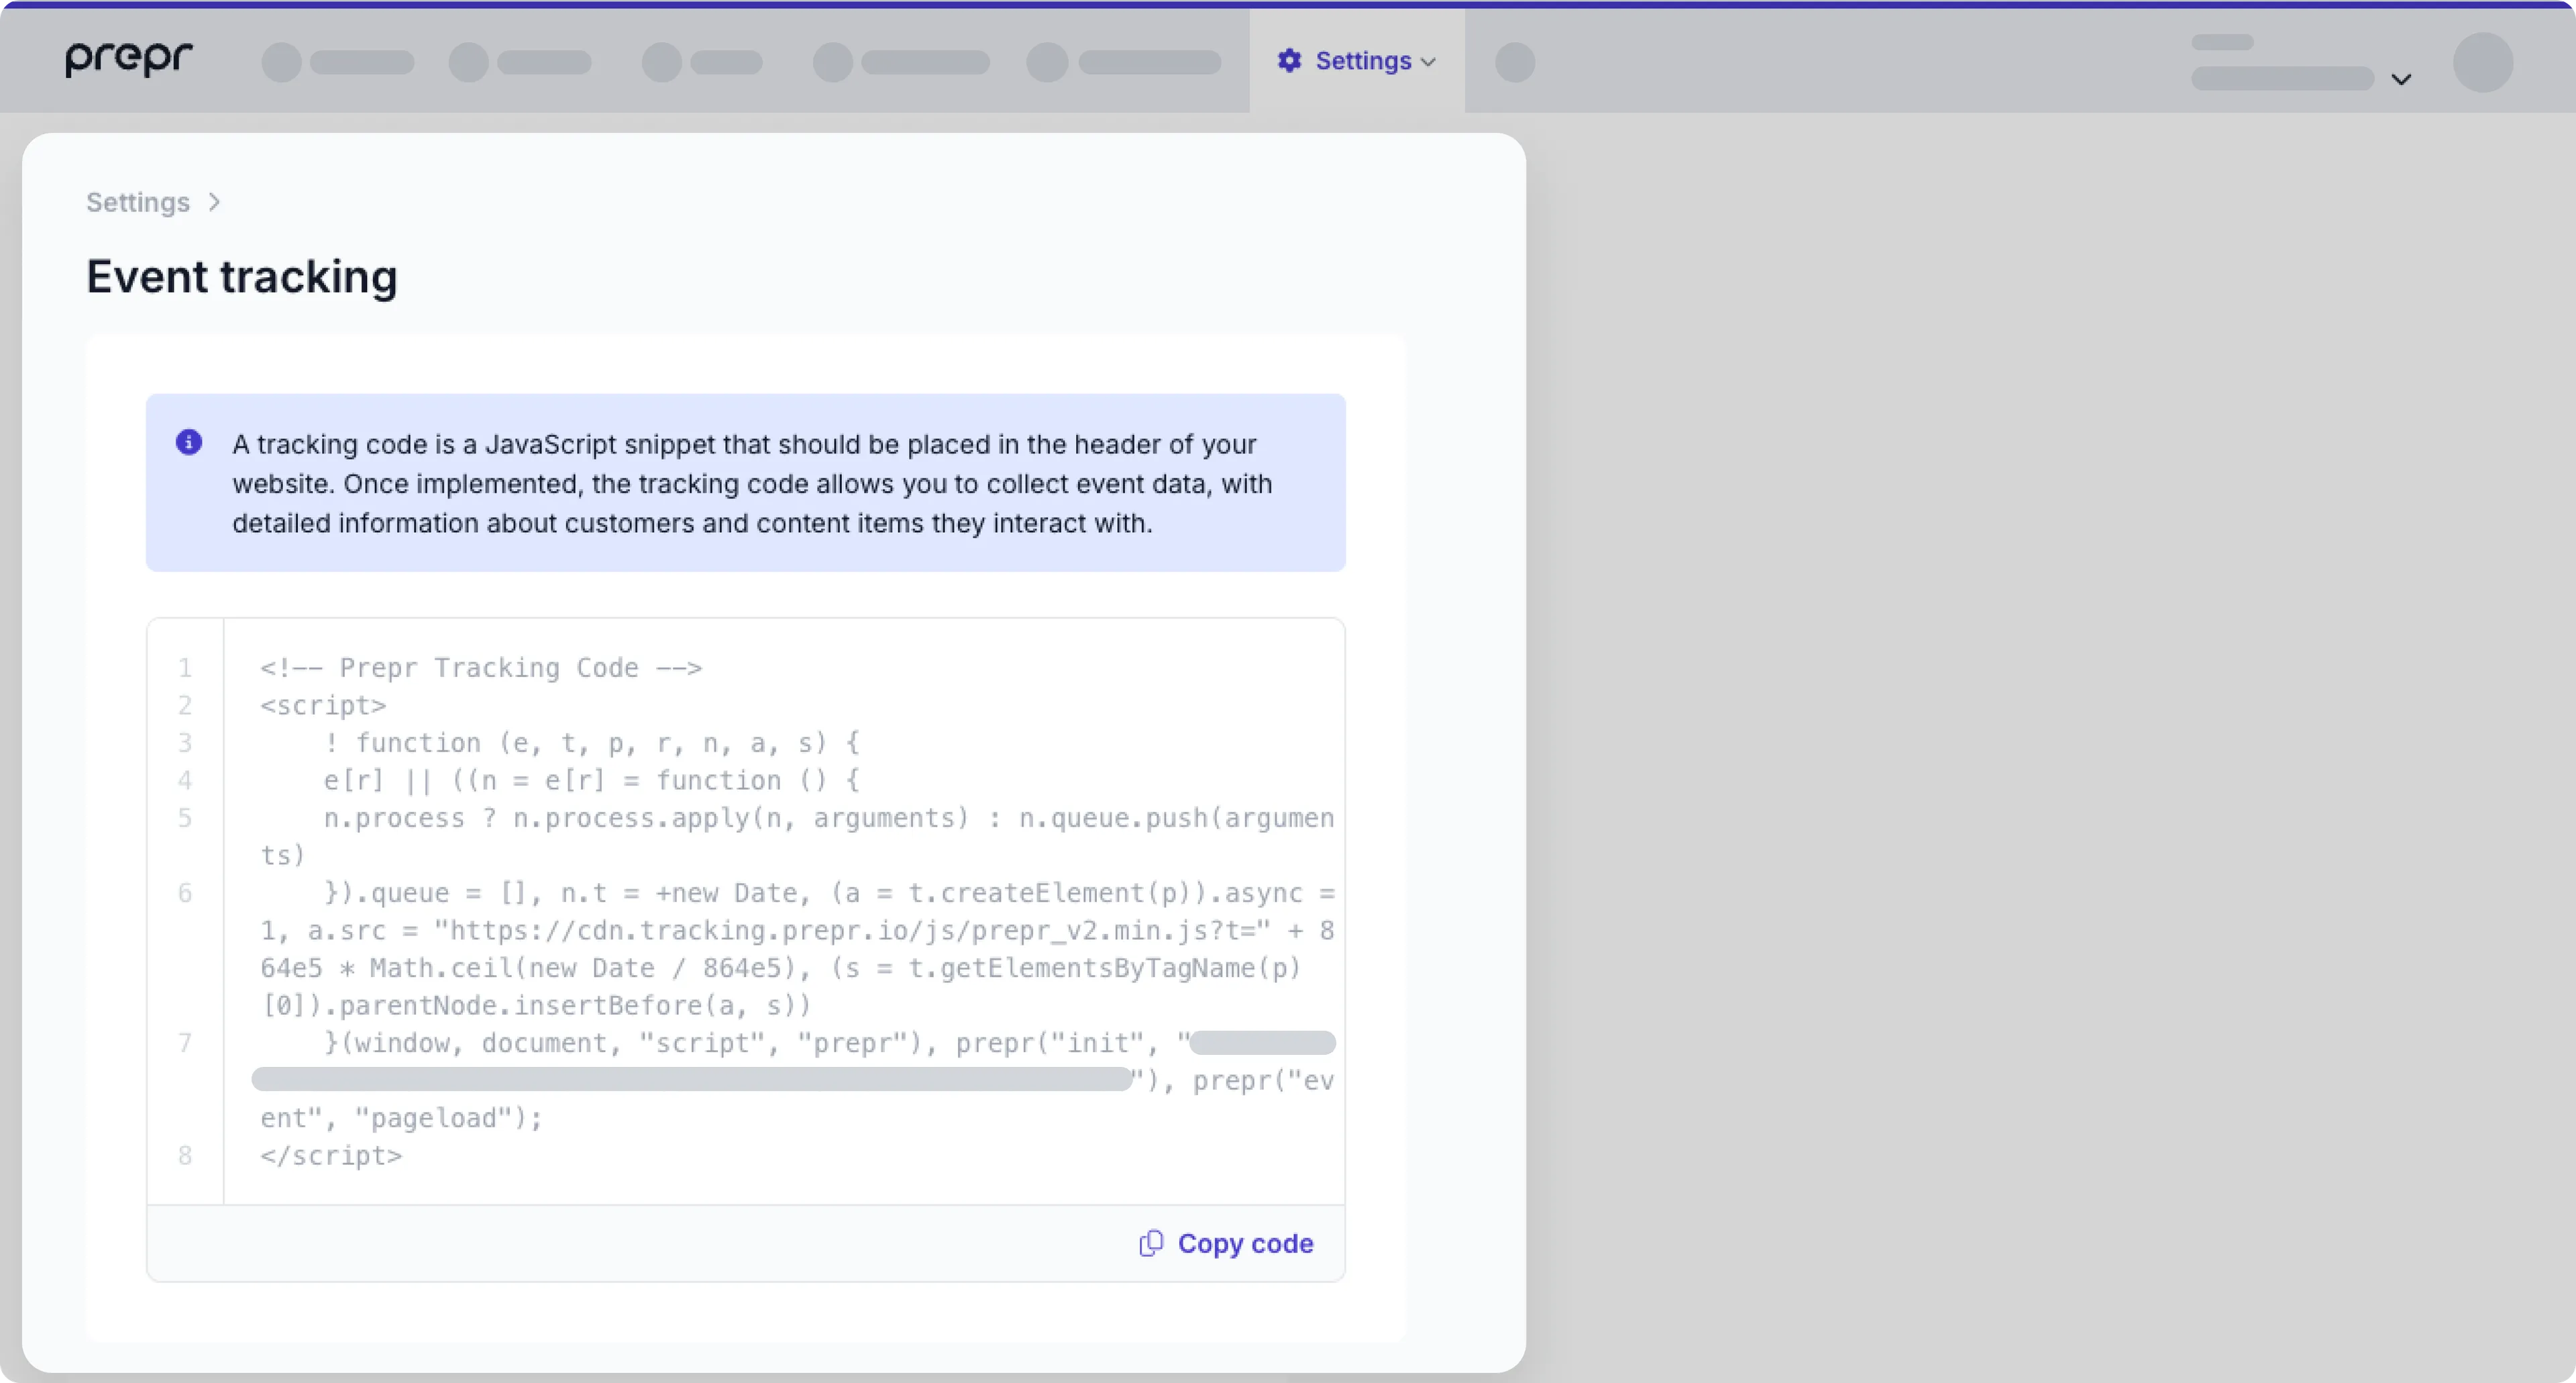Click the "! function (e, t, p, r, n, a, s) {" line

[x=591, y=742]
